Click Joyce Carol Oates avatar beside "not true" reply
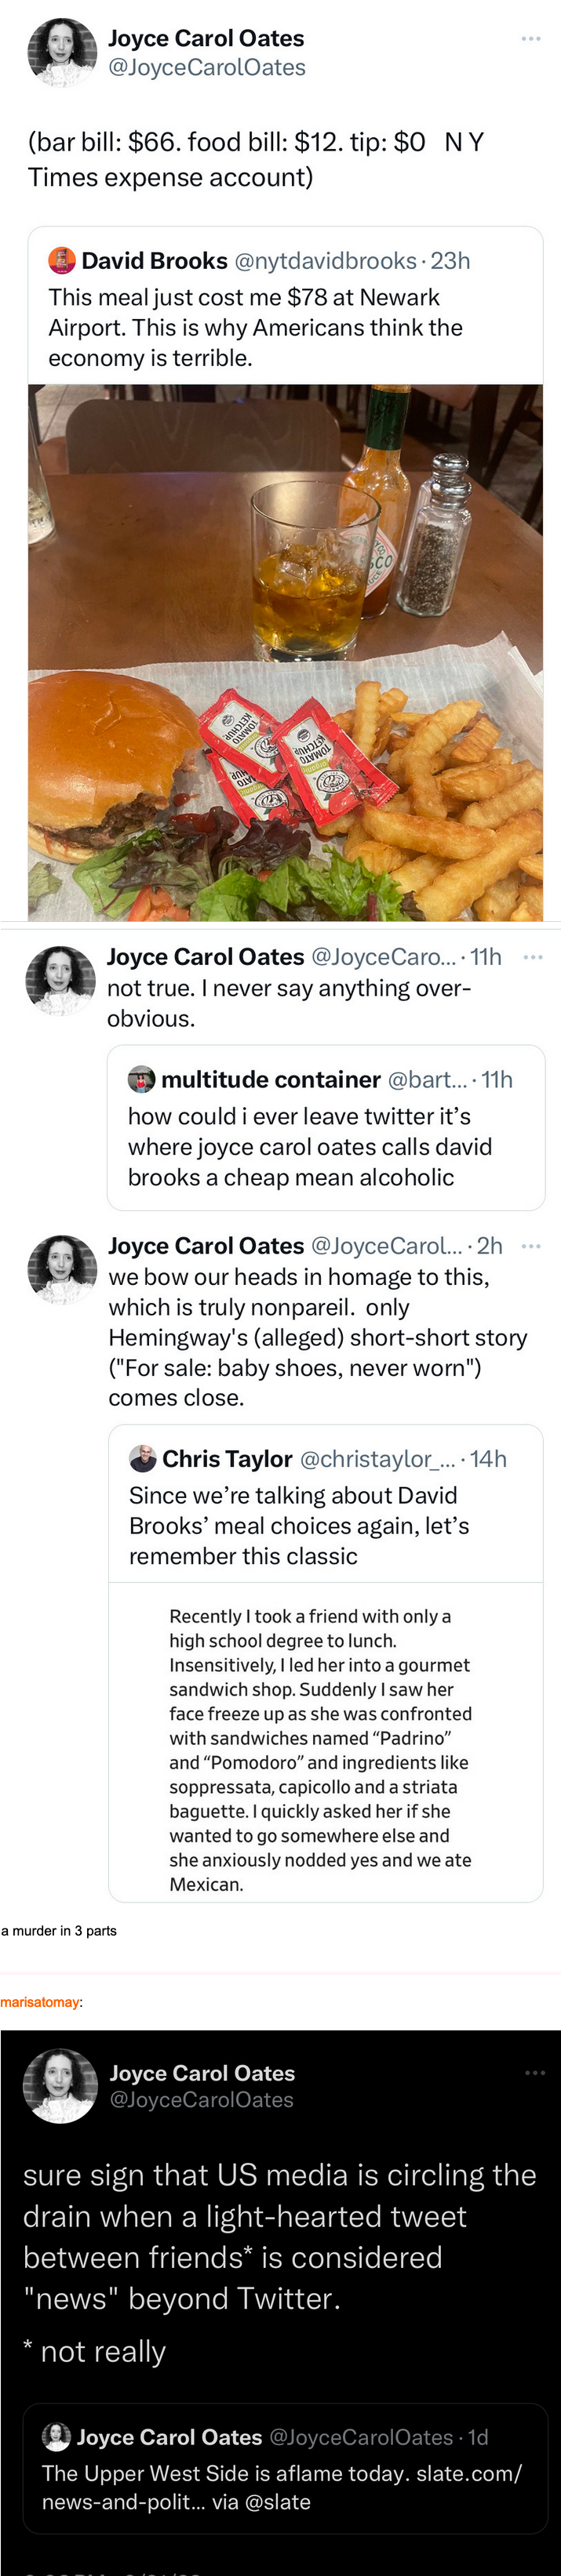Image resolution: width=561 pixels, height=2576 pixels. pyautogui.click(x=60, y=980)
